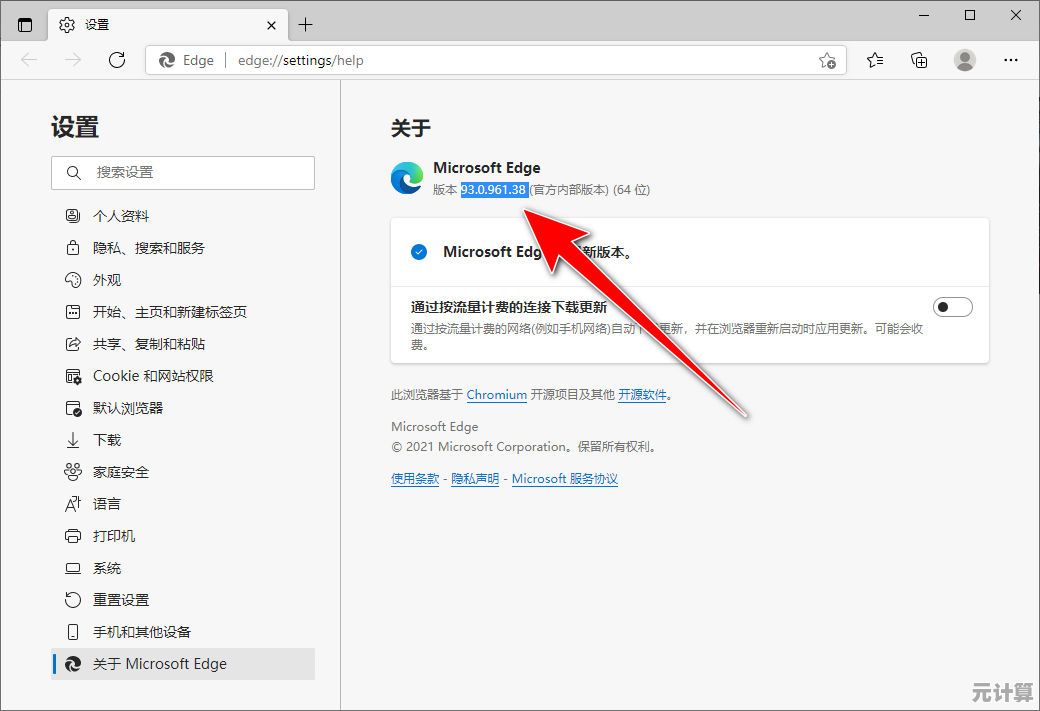Open the Chromium link
The height and width of the screenshot is (711, 1040).
click(497, 395)
